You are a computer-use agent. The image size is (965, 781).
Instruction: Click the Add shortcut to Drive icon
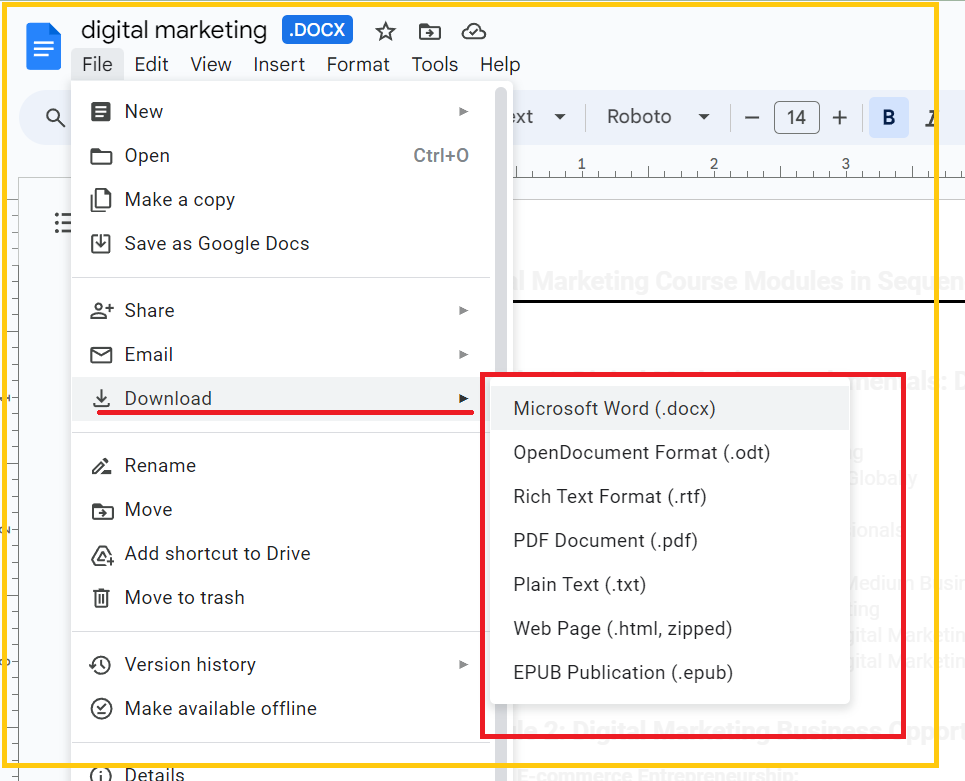[x=102, y=555]
